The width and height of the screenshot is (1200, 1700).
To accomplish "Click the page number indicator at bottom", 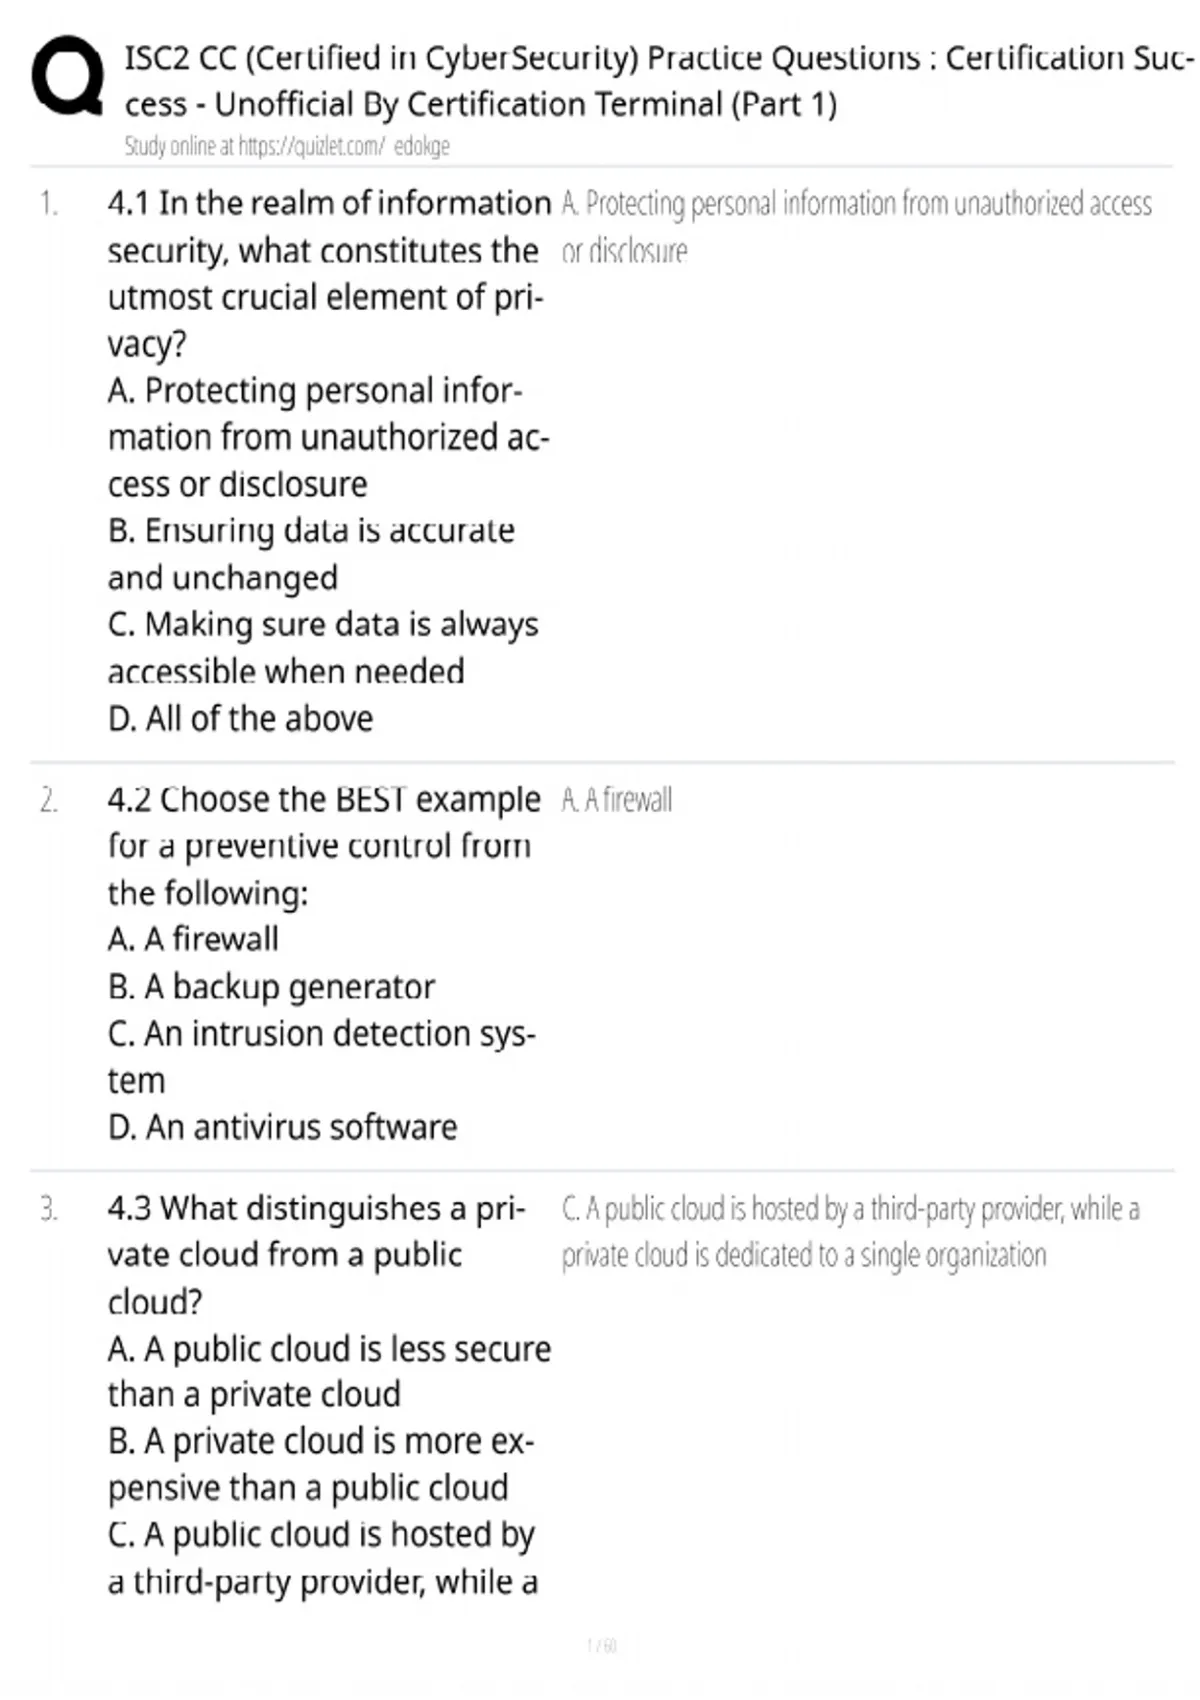I will pyautogui.click(x=602, y=1644).
